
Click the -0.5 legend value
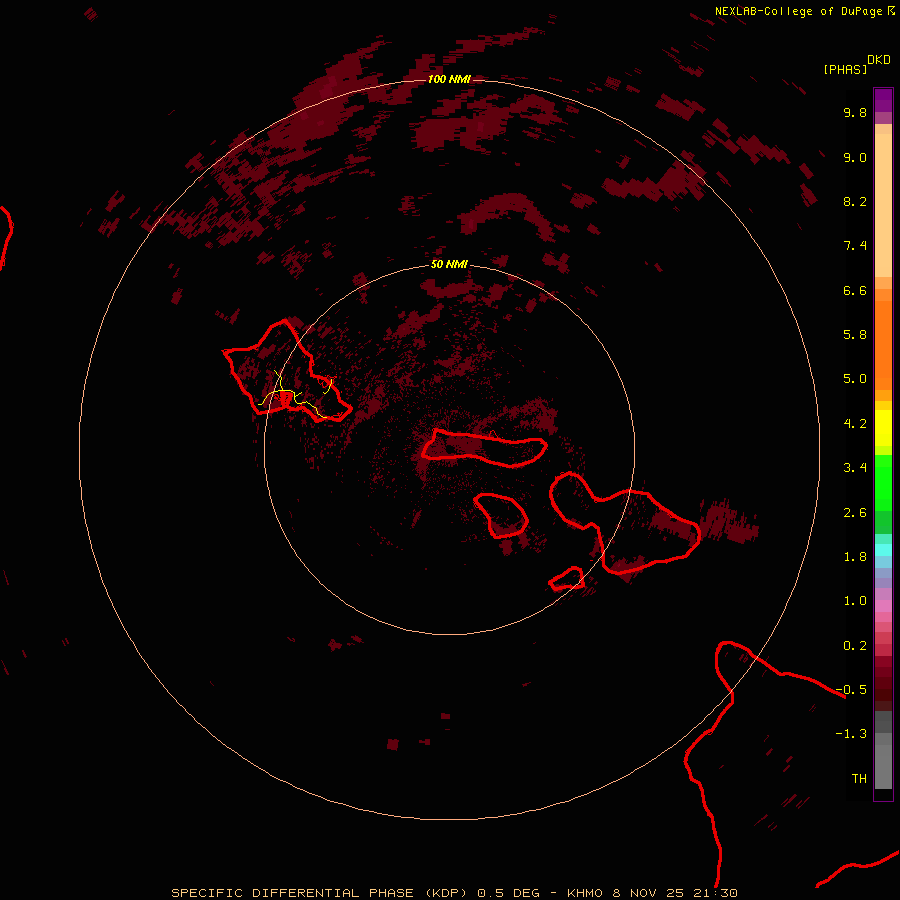pyautogui.click(x=851, y=690)
